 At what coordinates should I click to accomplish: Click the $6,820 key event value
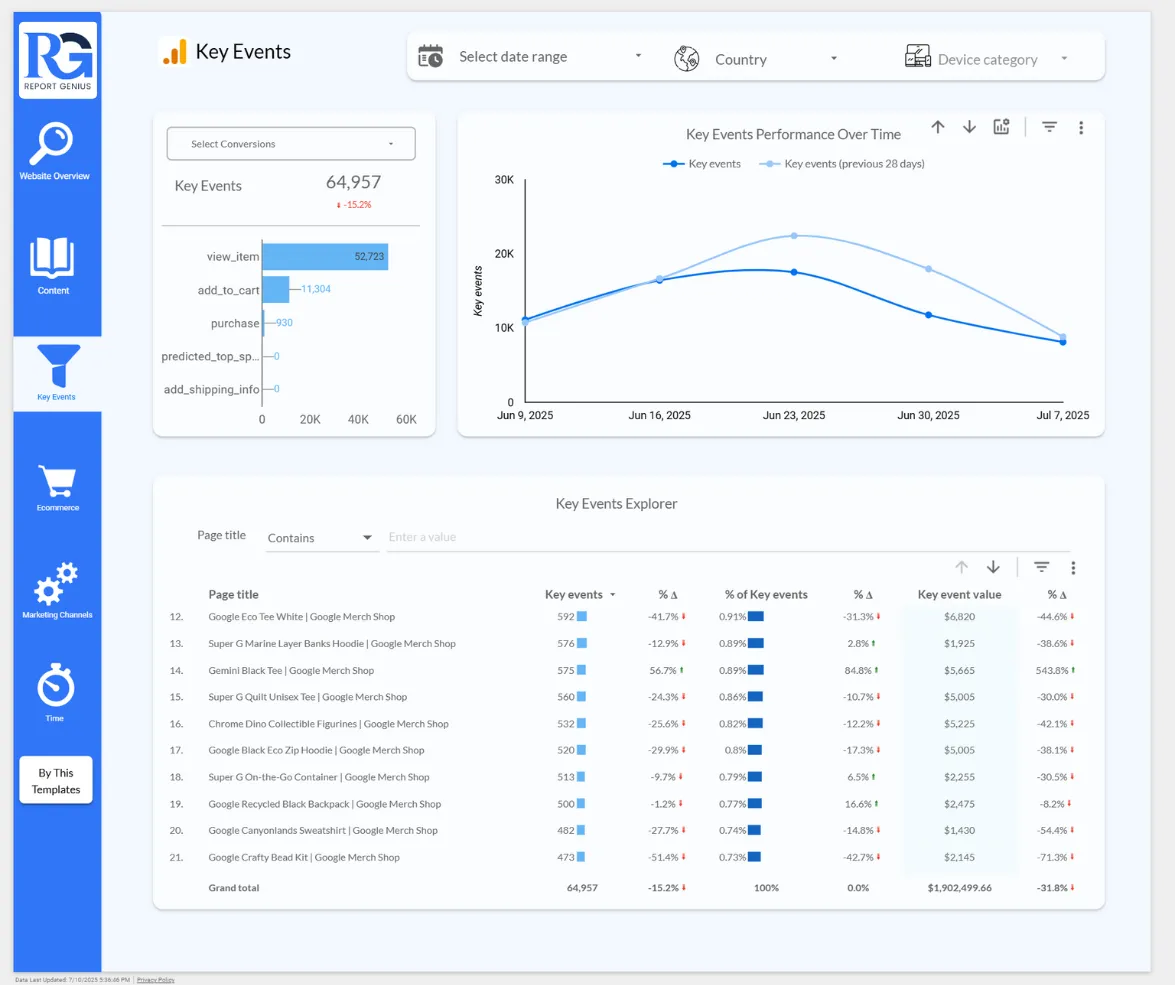coord(959,617)
